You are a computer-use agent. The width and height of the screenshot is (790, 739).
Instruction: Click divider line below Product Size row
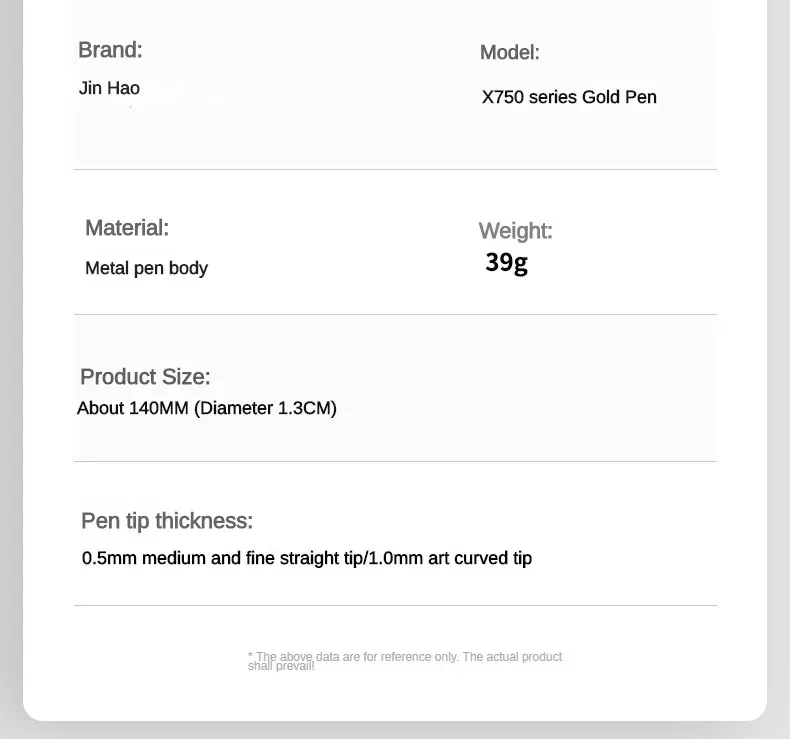[x=395, y=461]
